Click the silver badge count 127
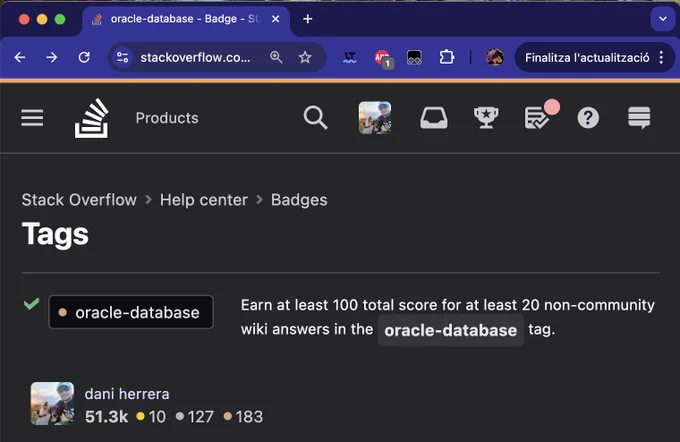Screen dimensions: 680x442 tap(195, 417)
